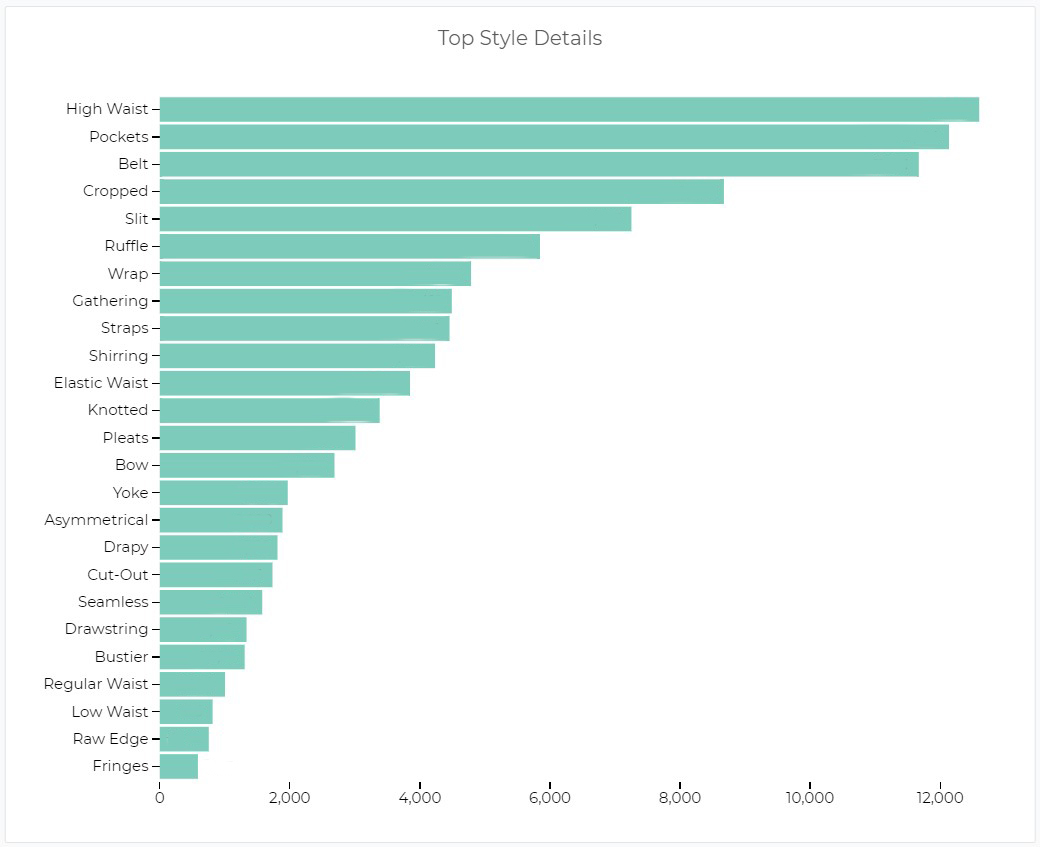This screenshot has height=847, width=1040.
Task: Click the Shirring bar
Action: click(x=297, y=355)
